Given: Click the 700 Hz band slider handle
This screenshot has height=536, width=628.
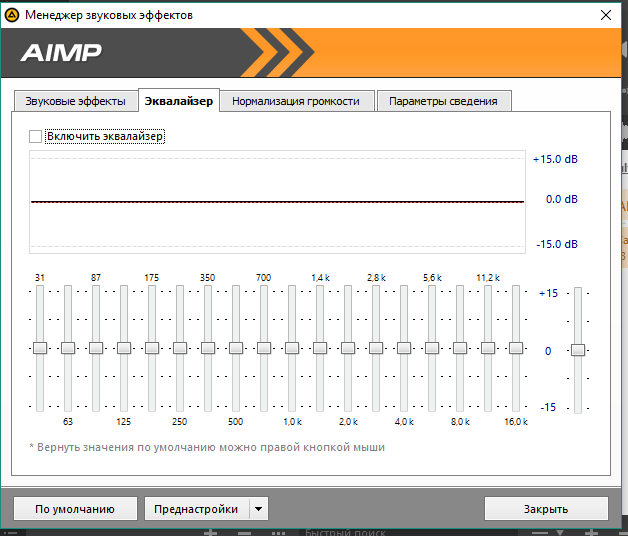Looking at the screenshot, I should pyautogui.click(x=264, y=348).
